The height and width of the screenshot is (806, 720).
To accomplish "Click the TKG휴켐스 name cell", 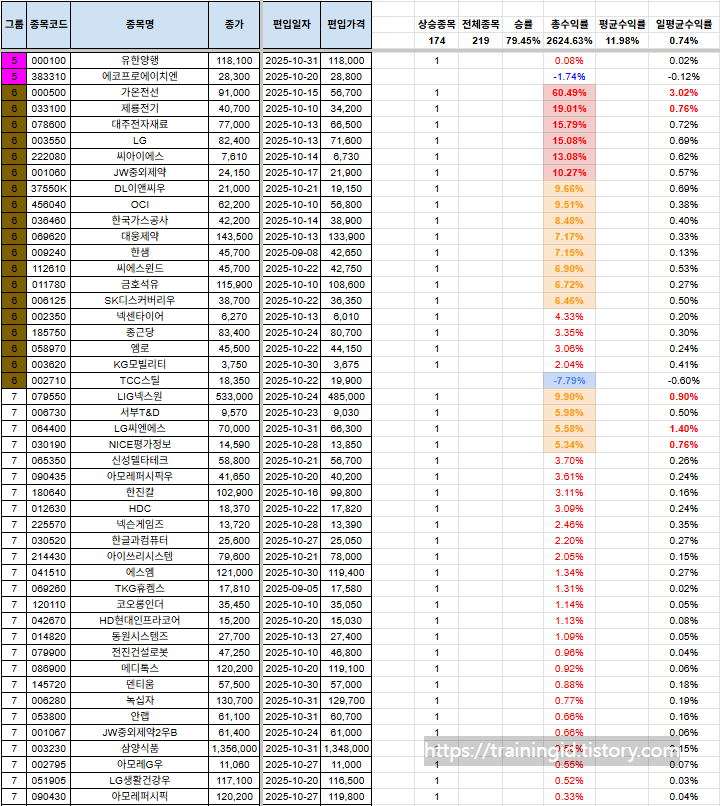I will click(x=139, y=588).
